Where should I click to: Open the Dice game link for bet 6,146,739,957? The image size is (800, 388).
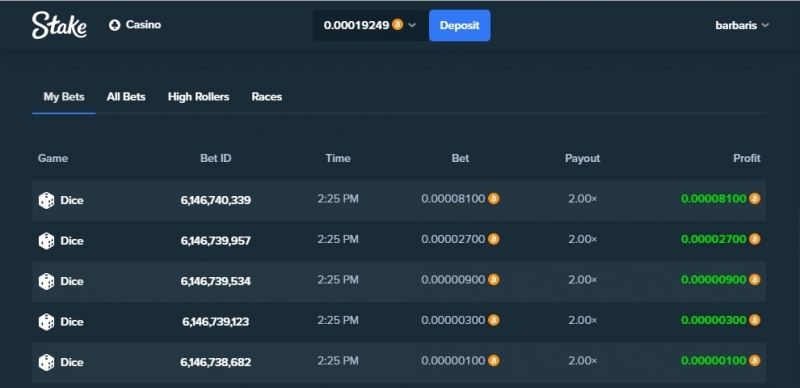(72, 240)
